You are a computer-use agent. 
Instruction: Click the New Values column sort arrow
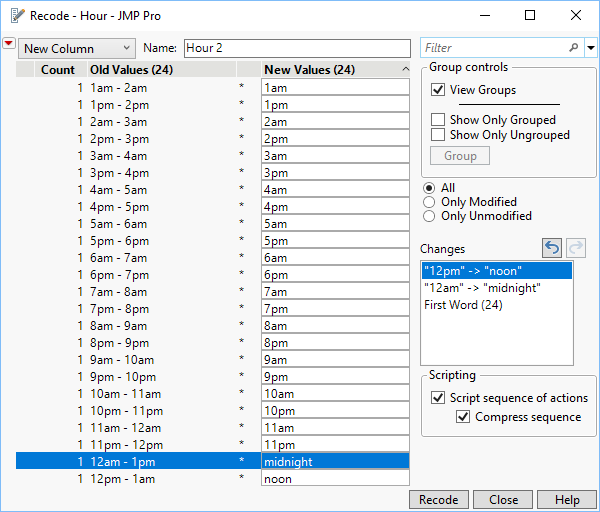pyautogui.click(x=404, y=70)
